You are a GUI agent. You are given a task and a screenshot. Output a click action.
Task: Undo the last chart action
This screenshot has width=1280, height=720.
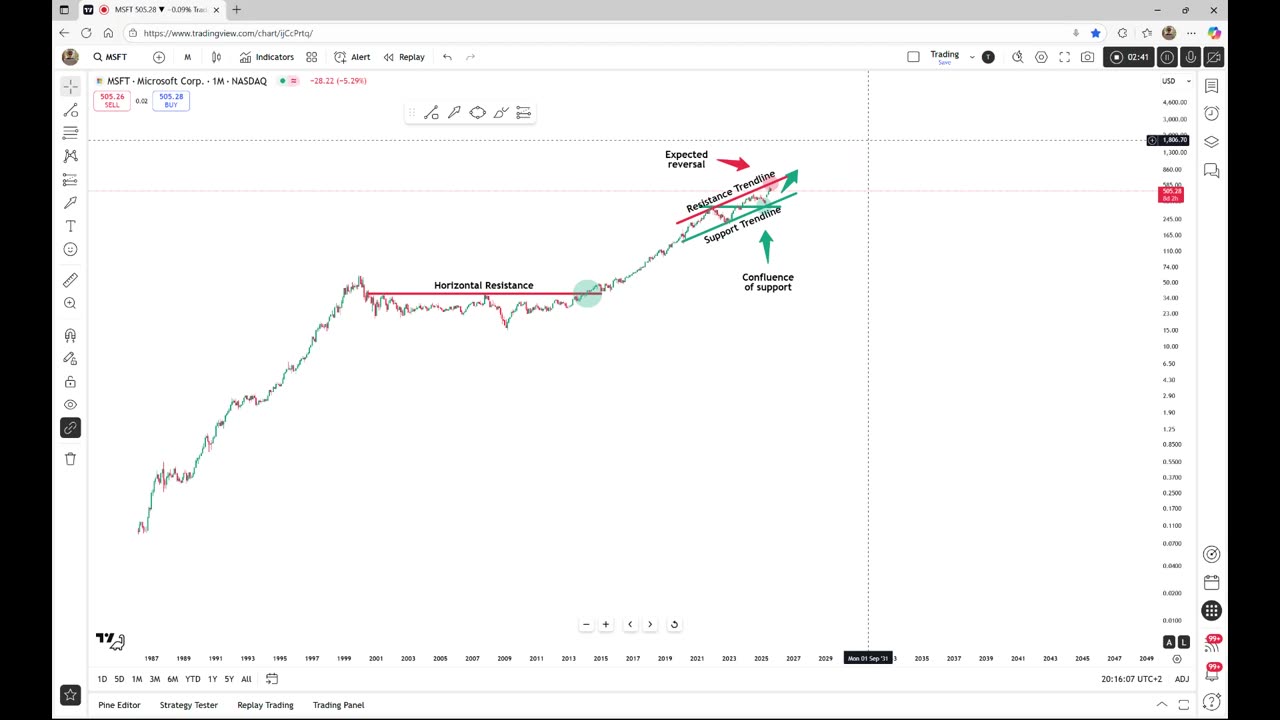click(447, 57)
